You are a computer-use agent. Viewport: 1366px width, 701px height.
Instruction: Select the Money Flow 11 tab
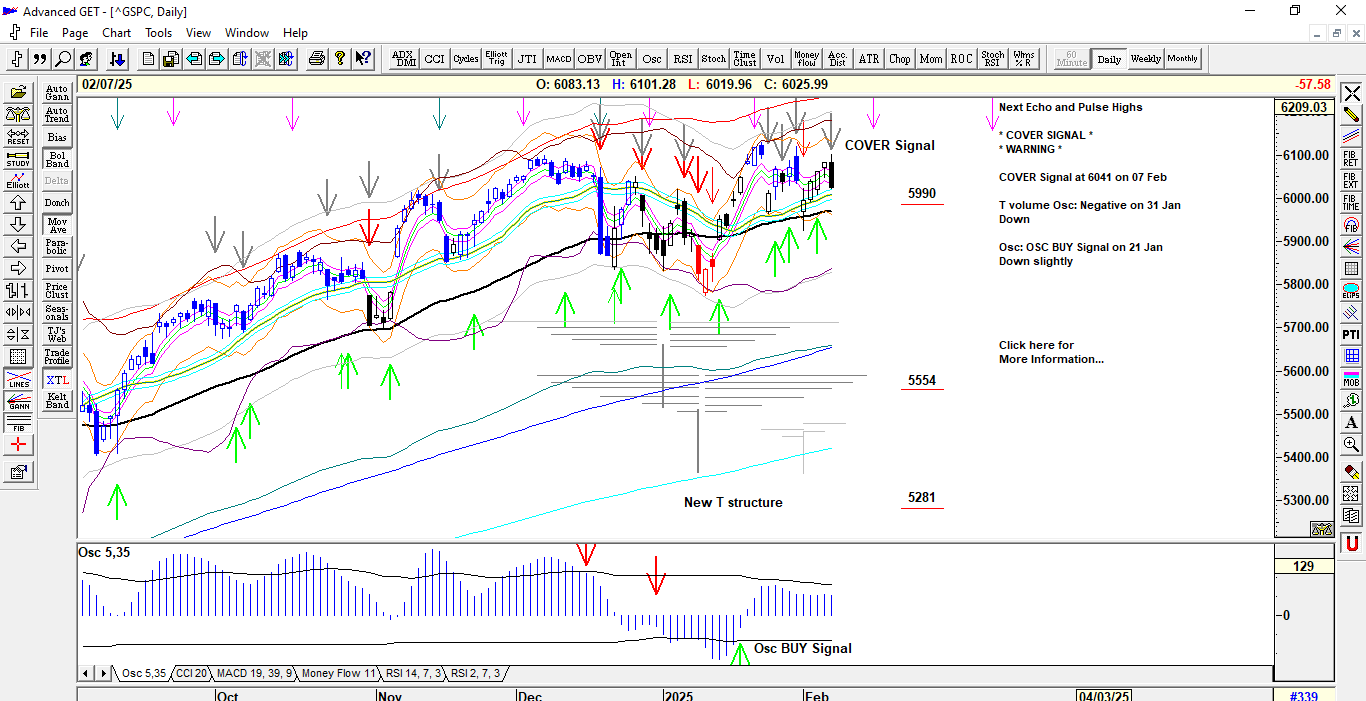(338, 673)
